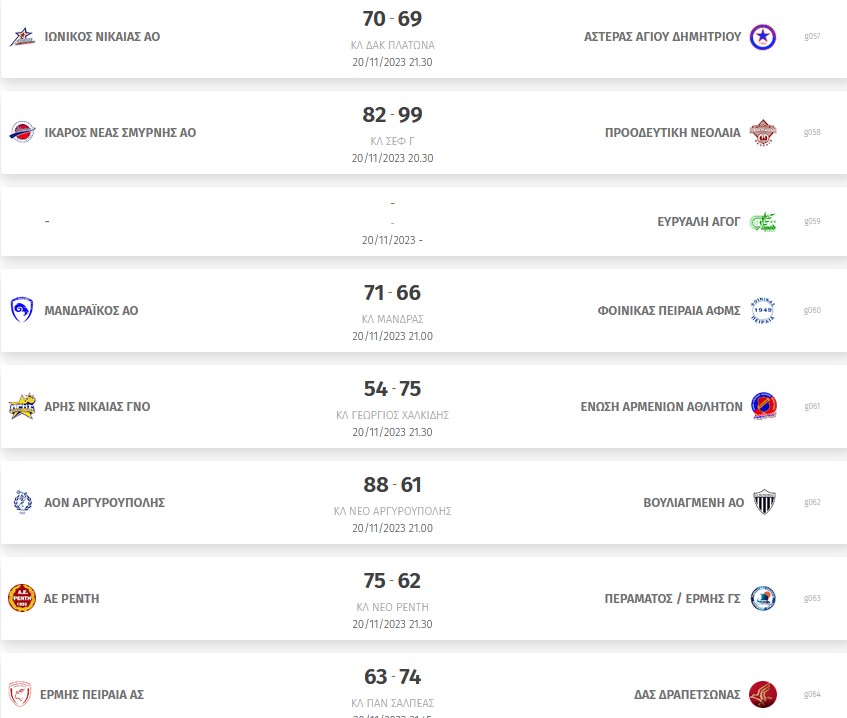This screenshot has height=718, width=847.
Task: Open ΠΕΡΑΜΑΤΟΣ / ΕΡΜΗΣ ΓΣ team link
Action: [x=672, y=599]
